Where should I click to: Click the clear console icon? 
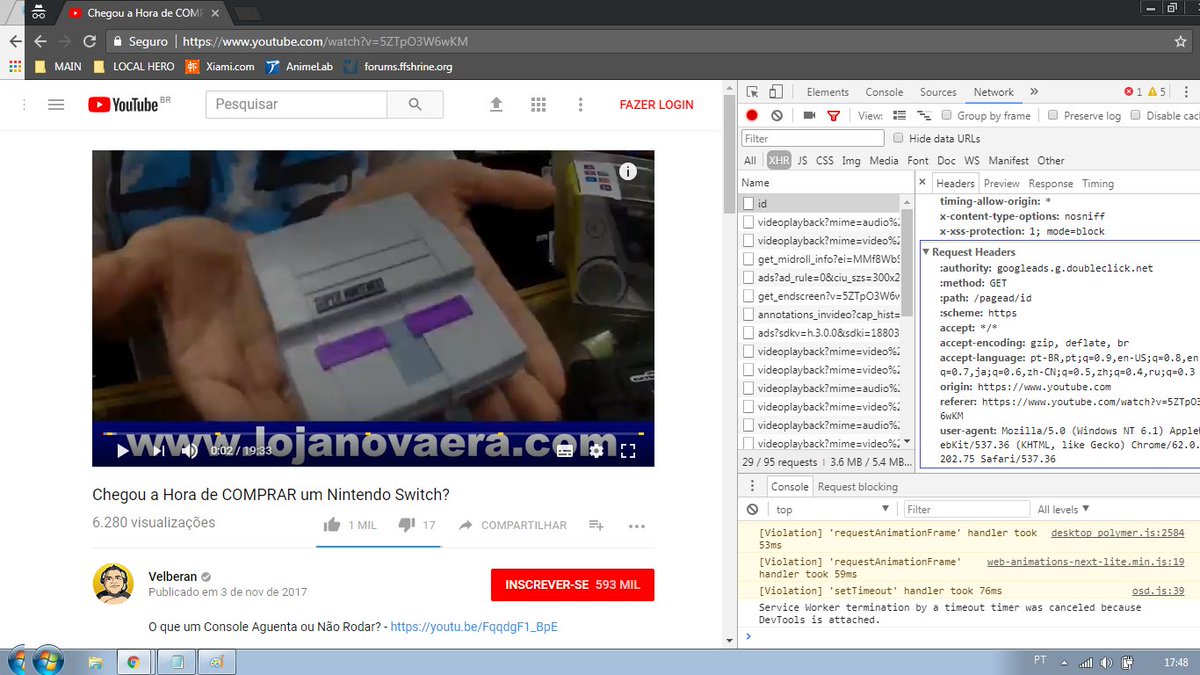752,509
